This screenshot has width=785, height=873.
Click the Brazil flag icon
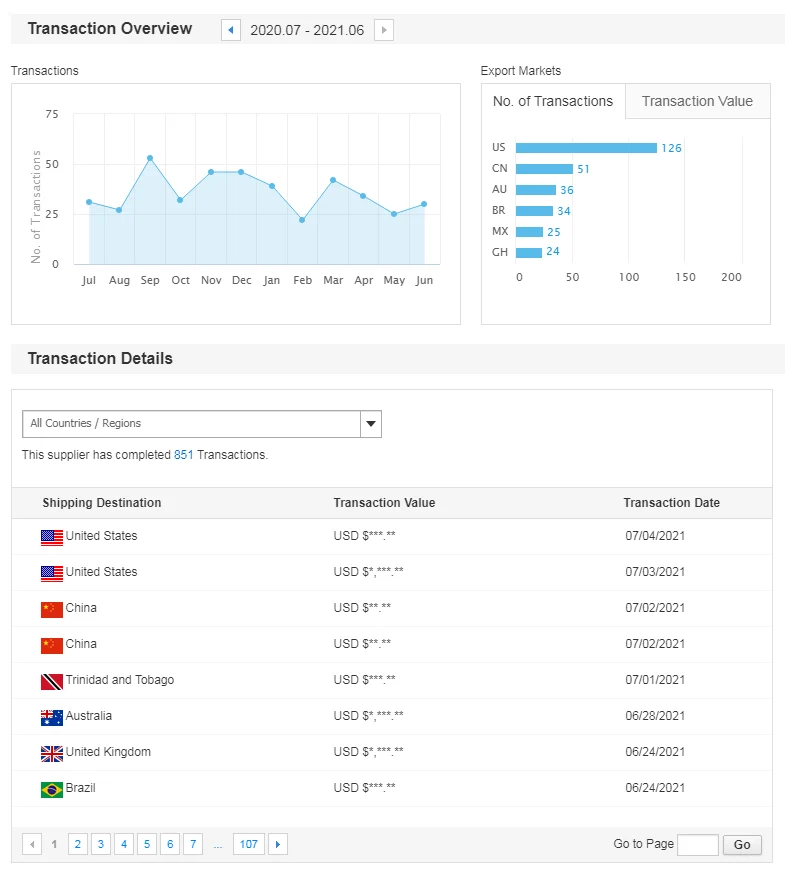point(52,789)
